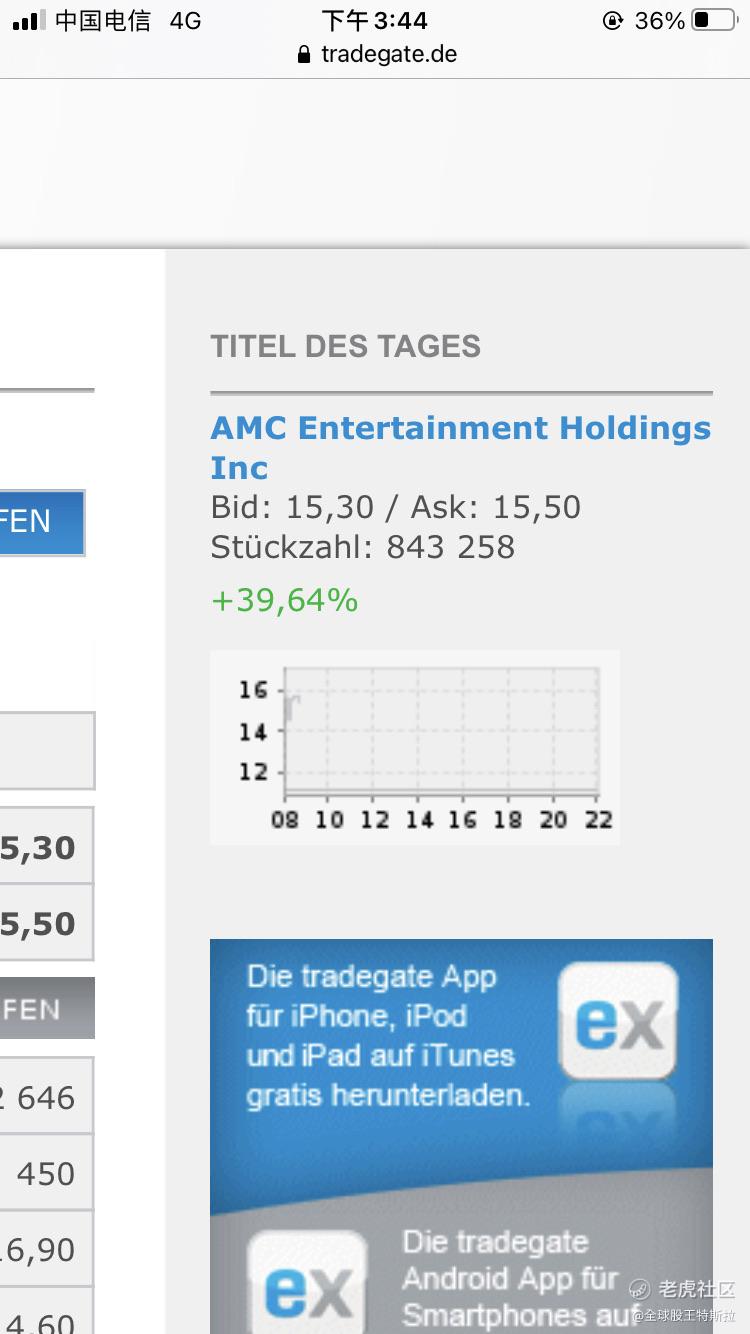The image size is (750, 1334).
Task: Tap the orientation lock status icon
Action: [613, 21]
